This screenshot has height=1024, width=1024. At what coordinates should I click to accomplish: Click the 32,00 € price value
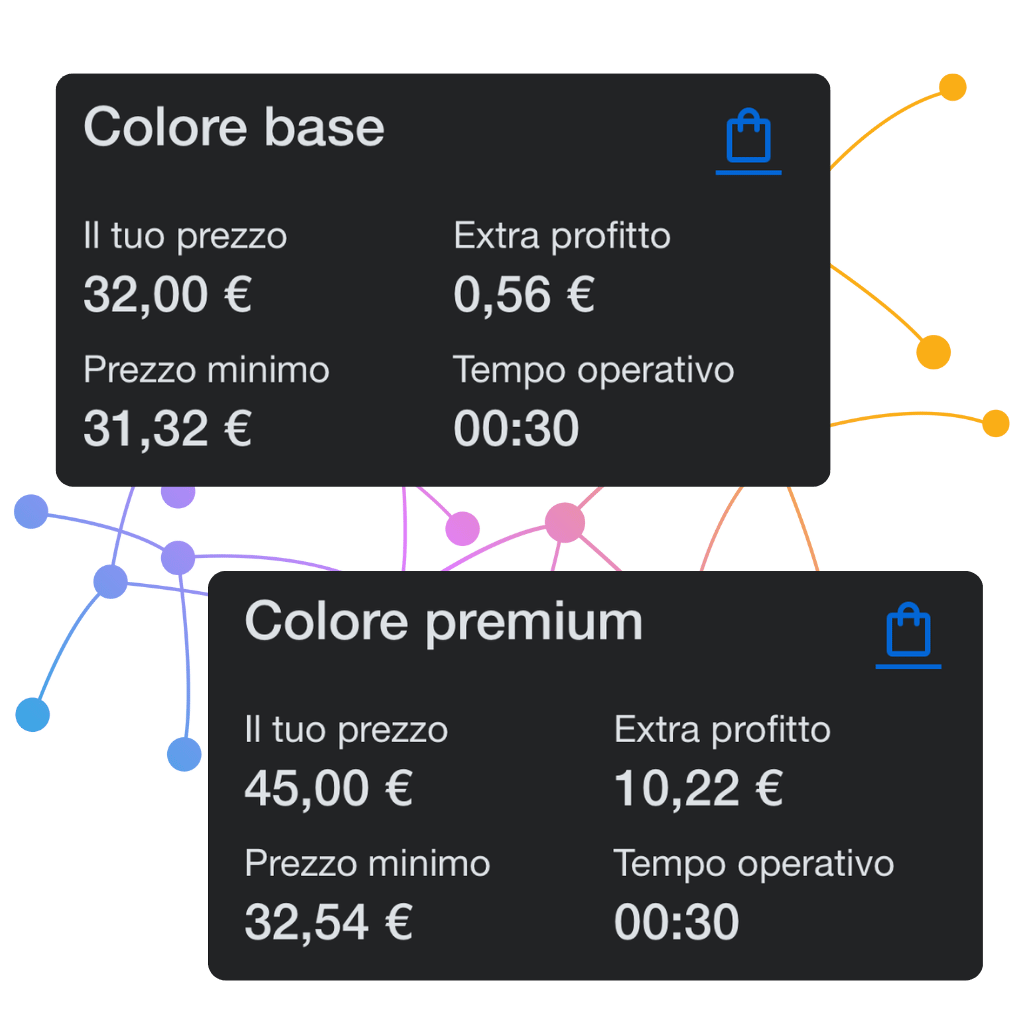point(167,295)
